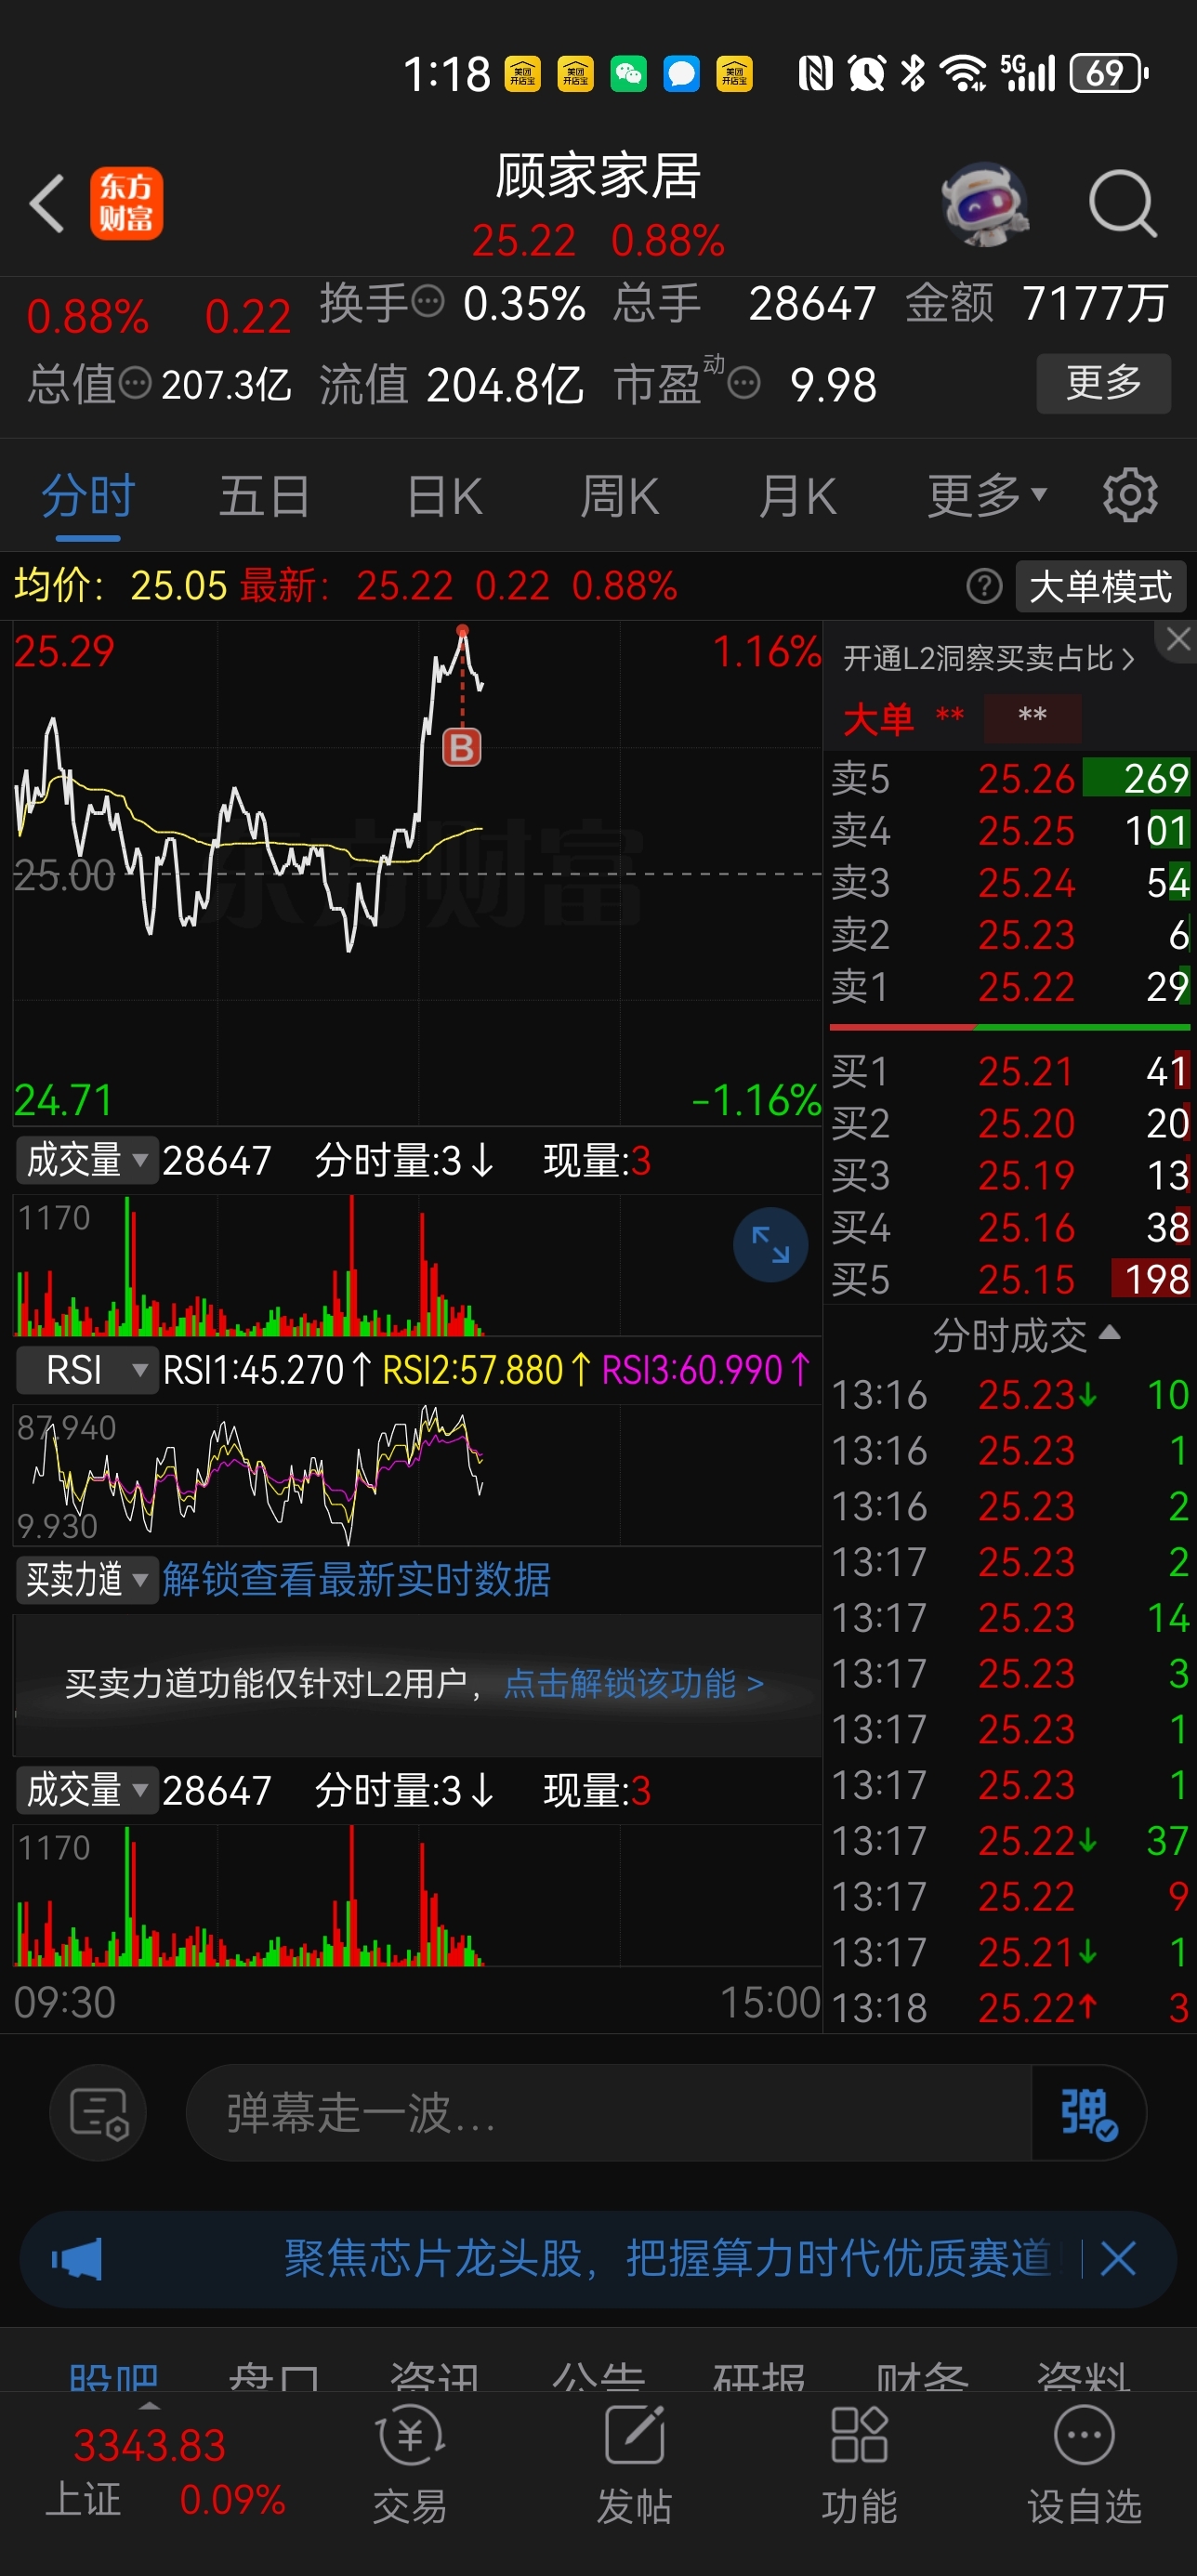Tap 弹幕走一波 input field
Viewport: 1197px width, 2576px height.
pos(608,2113)
